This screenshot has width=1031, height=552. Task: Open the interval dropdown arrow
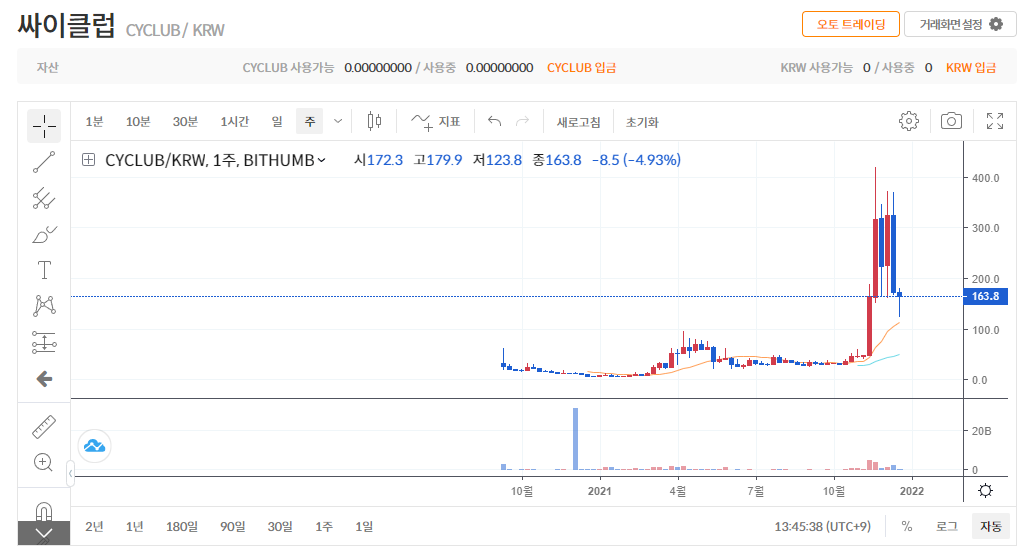(338, 122)
